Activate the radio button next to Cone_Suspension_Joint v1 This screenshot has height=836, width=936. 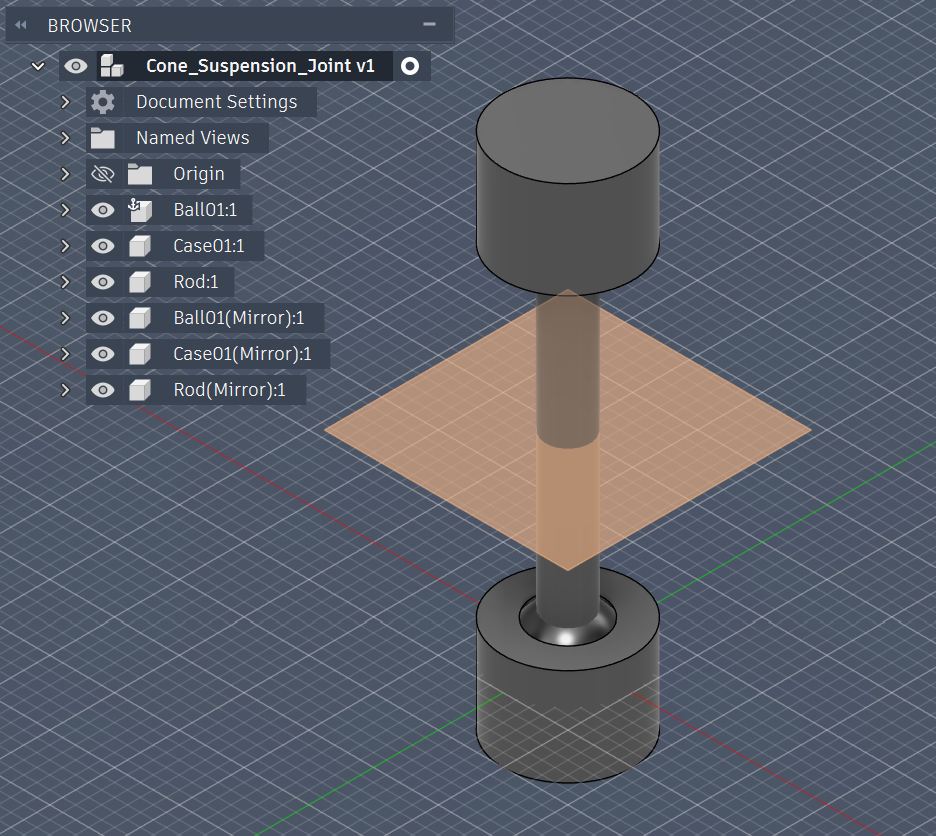410,65
